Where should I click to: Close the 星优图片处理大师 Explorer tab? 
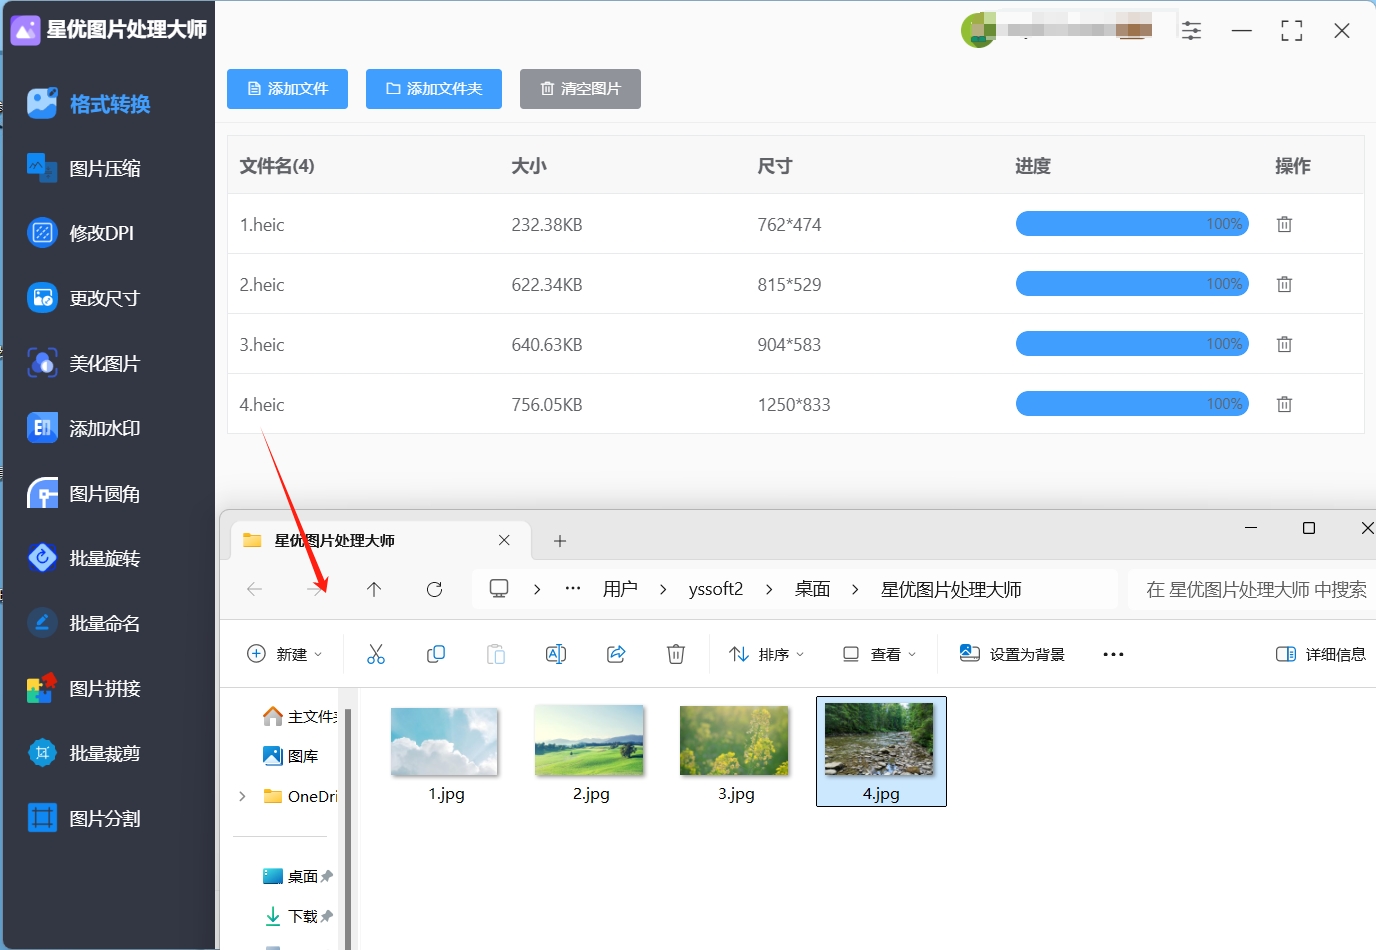click(x=504, y=540)
